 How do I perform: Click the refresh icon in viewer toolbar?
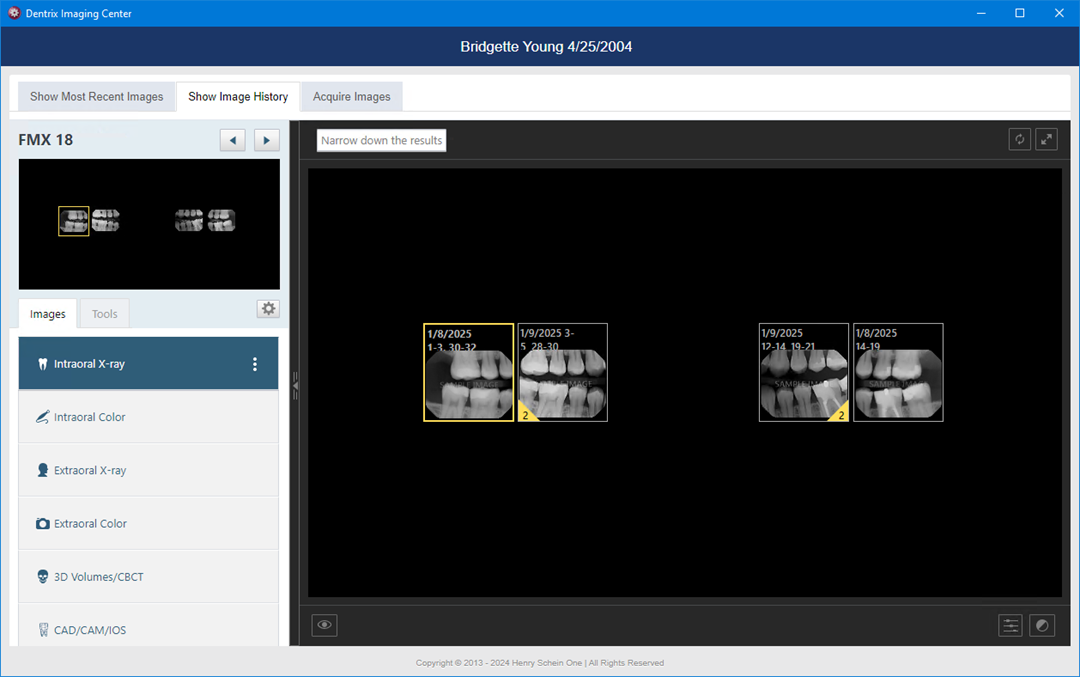pos(1019,140)
